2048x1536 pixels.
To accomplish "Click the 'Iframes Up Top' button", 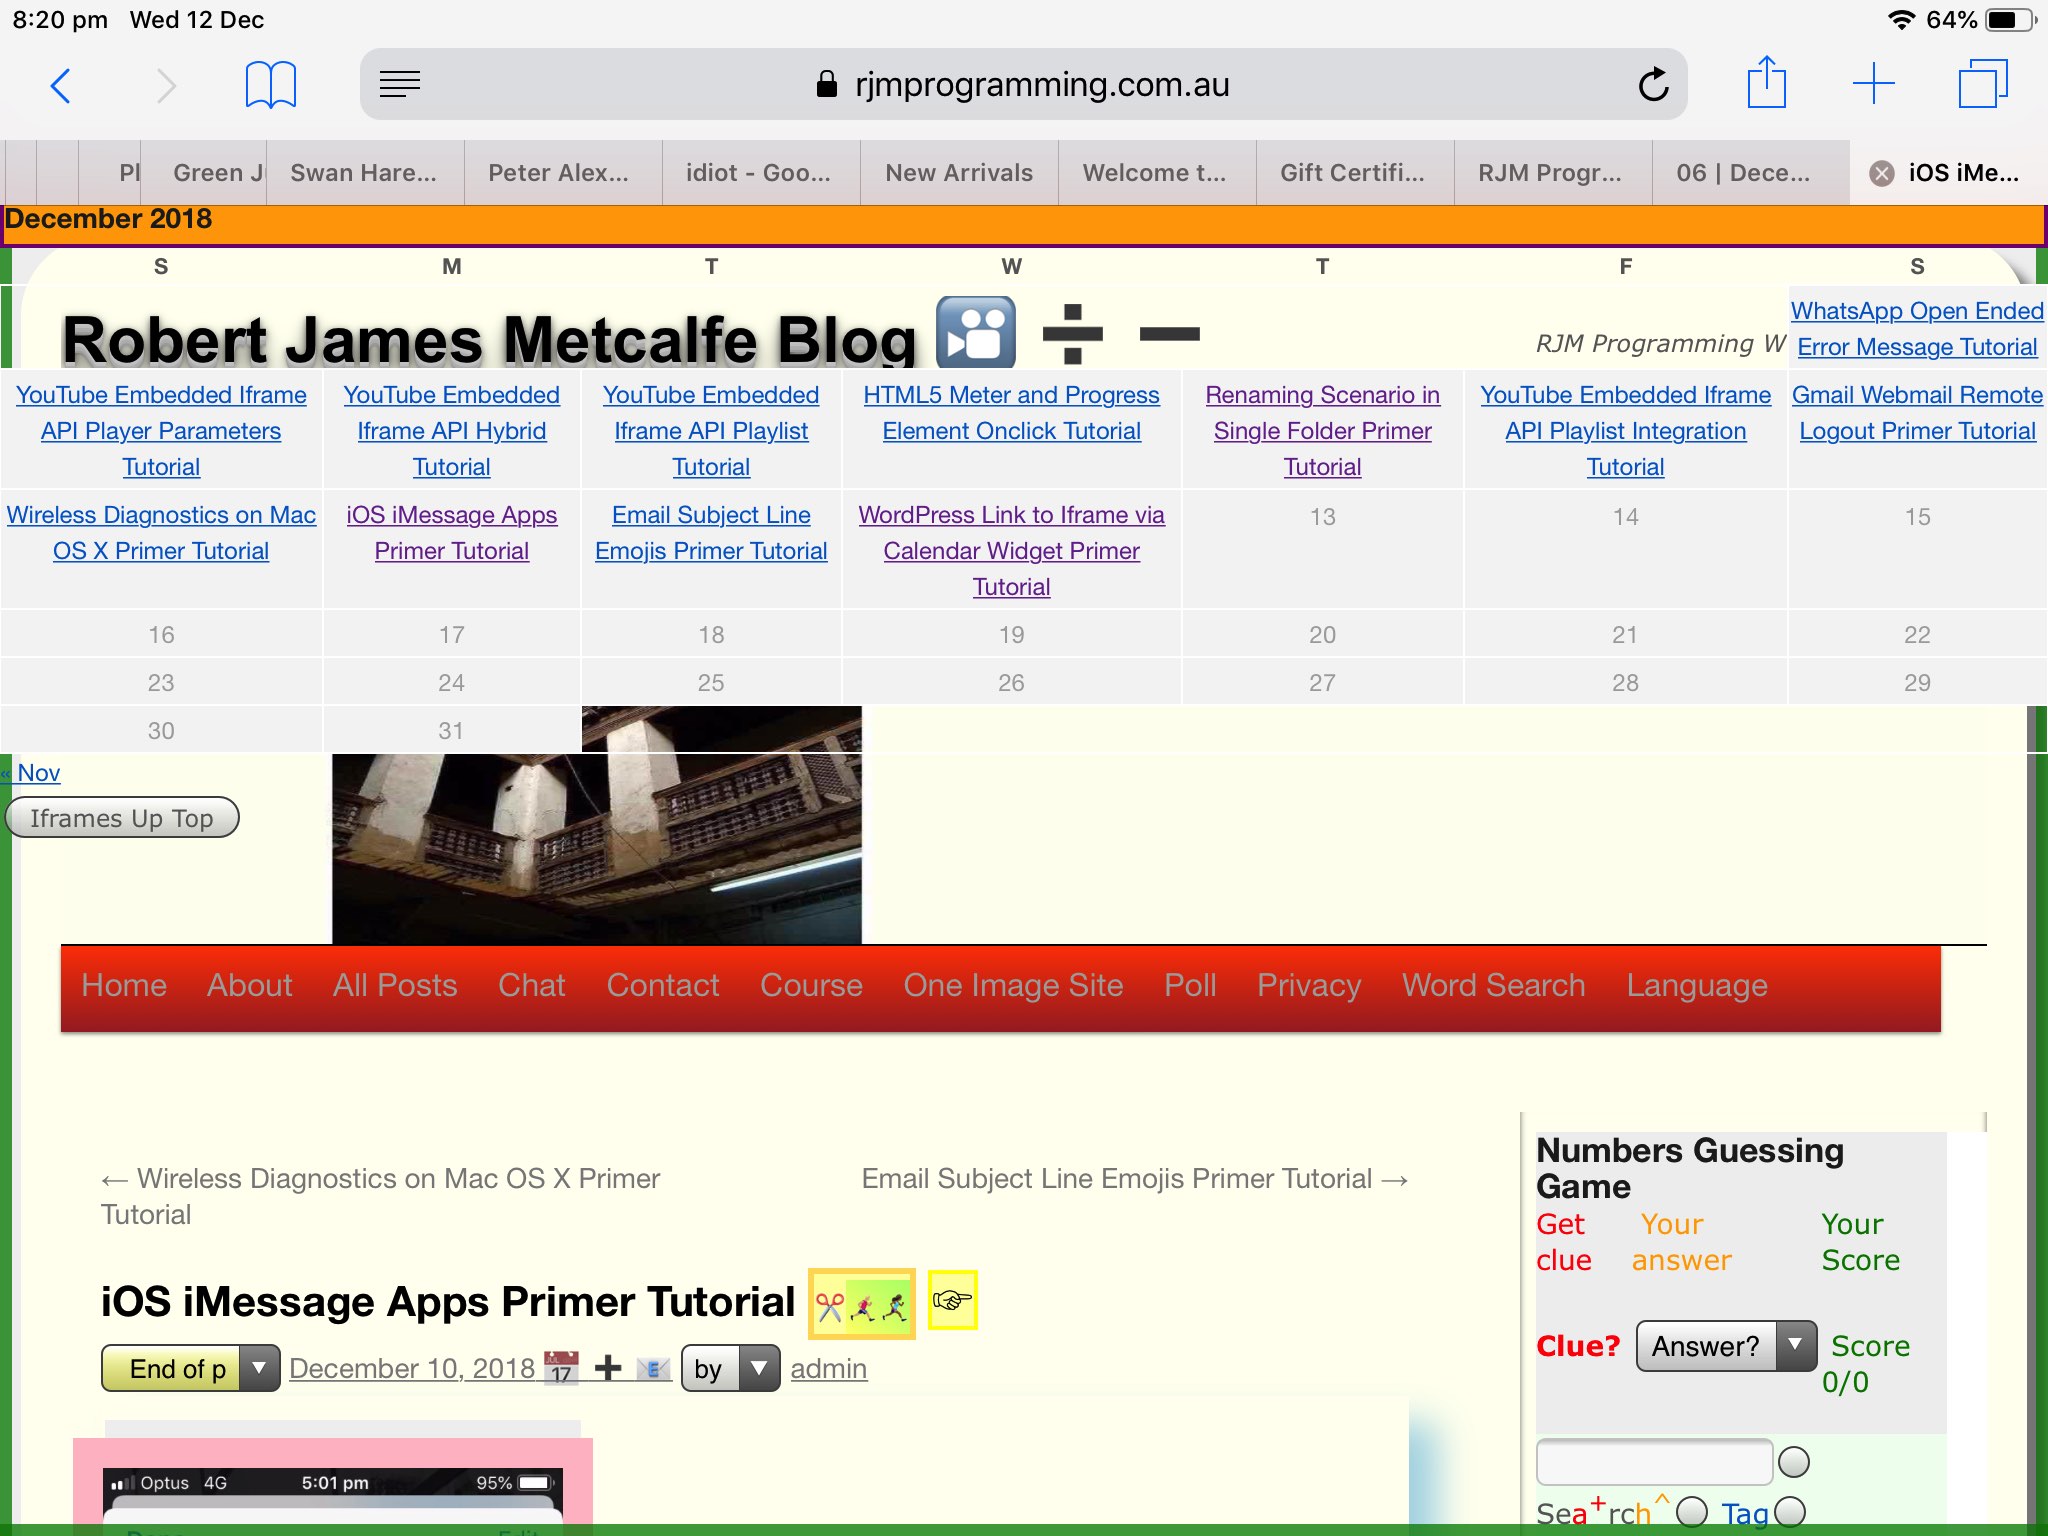I will coord(122,817).
